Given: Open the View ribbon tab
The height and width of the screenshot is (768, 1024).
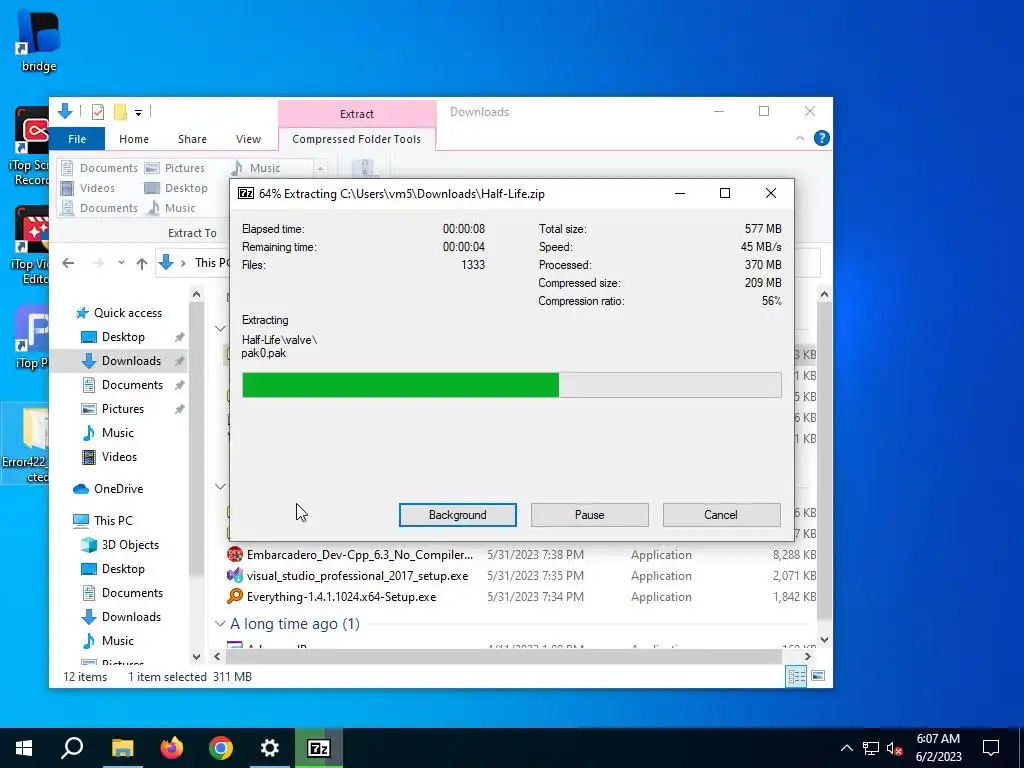Looking at the screenshot, I should 248,139.
